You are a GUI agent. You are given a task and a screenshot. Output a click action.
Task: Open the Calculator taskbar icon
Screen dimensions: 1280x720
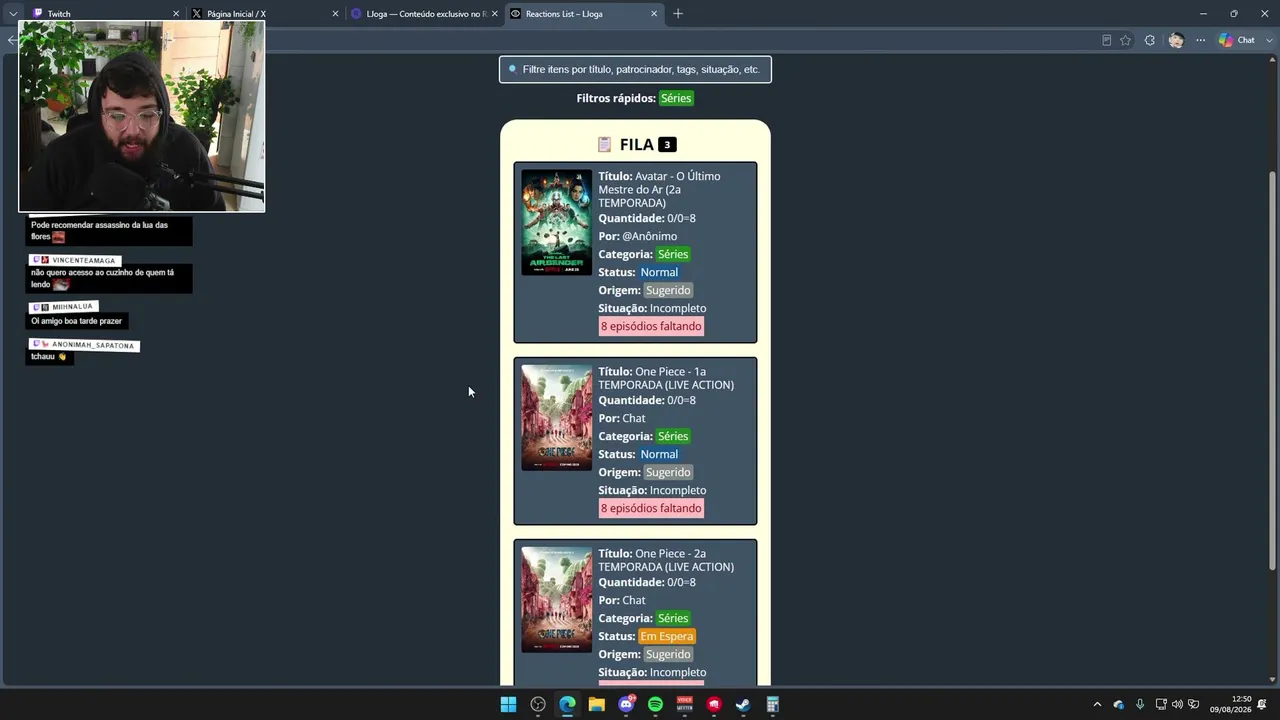pyautogui.click(x=773, y=704)
